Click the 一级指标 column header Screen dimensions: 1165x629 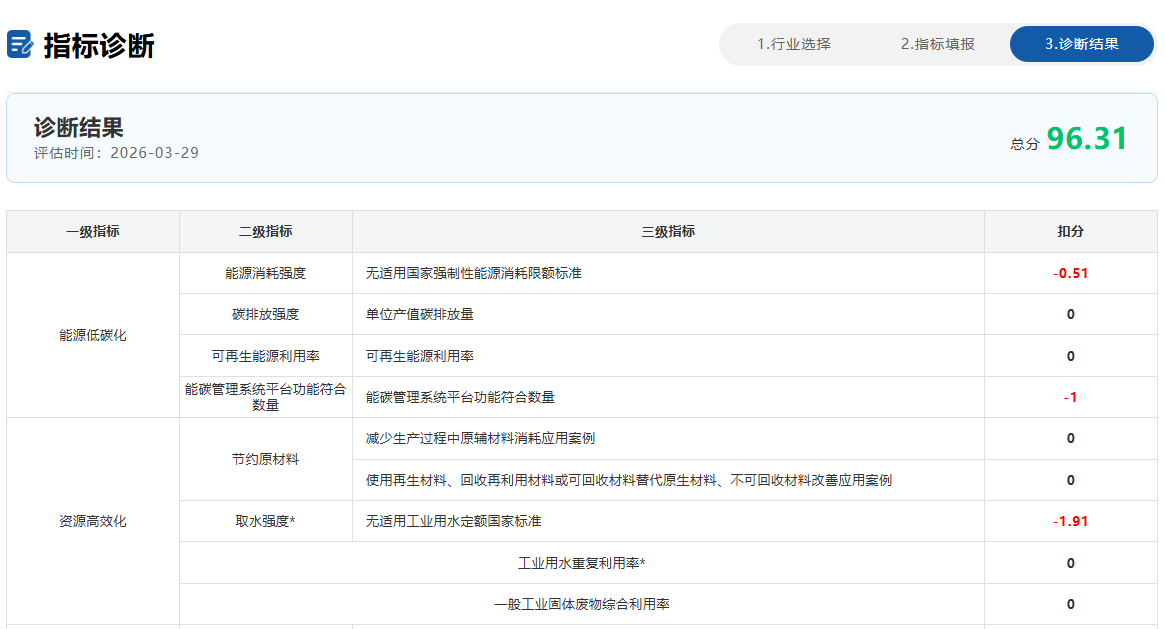click(x=93, y=231)
